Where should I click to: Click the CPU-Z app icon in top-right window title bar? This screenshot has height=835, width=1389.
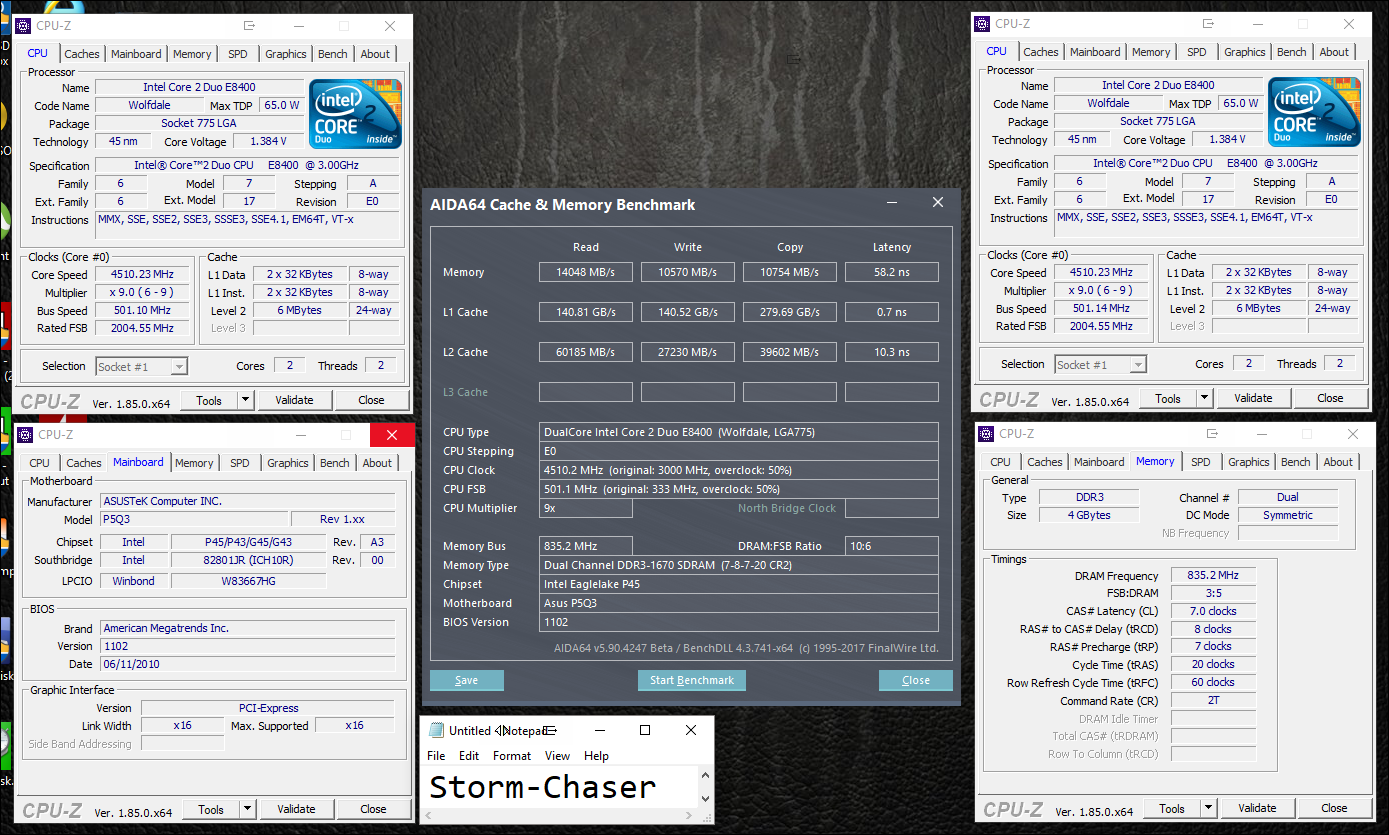click(x=982, y=24)
